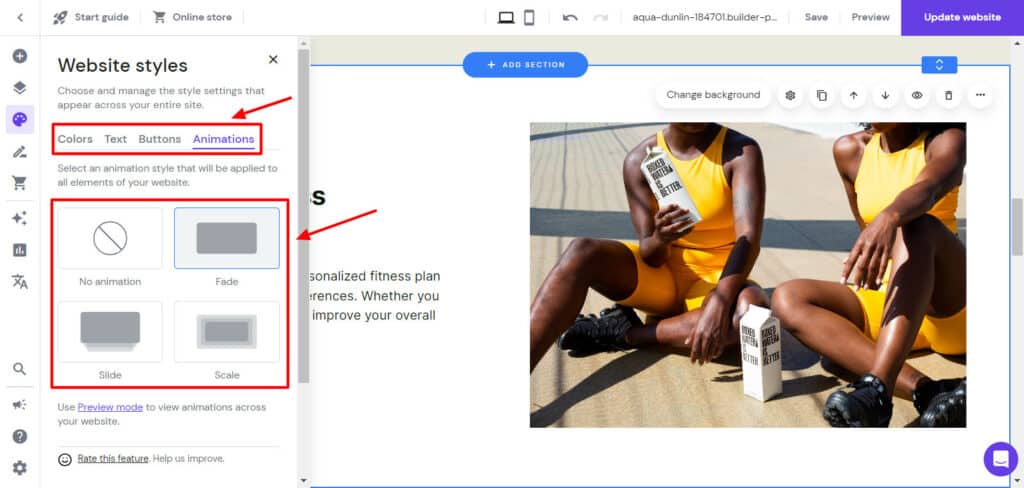Click the Update website button
Image resolution: width=1024 pixels, height=488 pixels.
pos(962,17)
